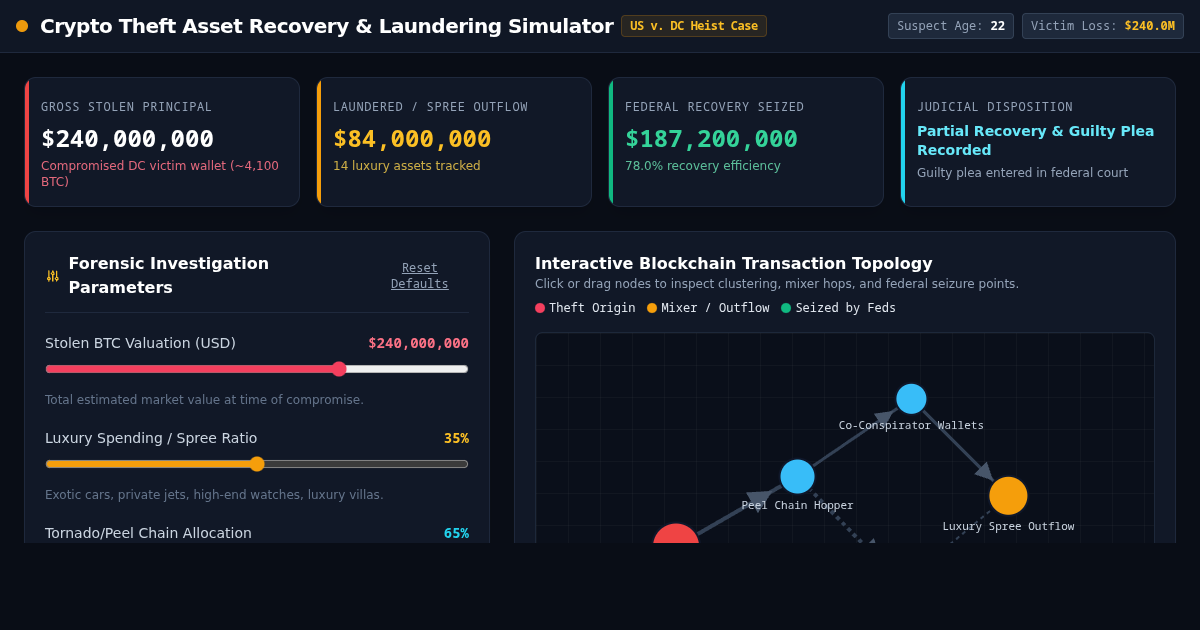Click the Mixer / Outflow legend dot
This screenshot has width=1200, height=630.
pos(652,308)
